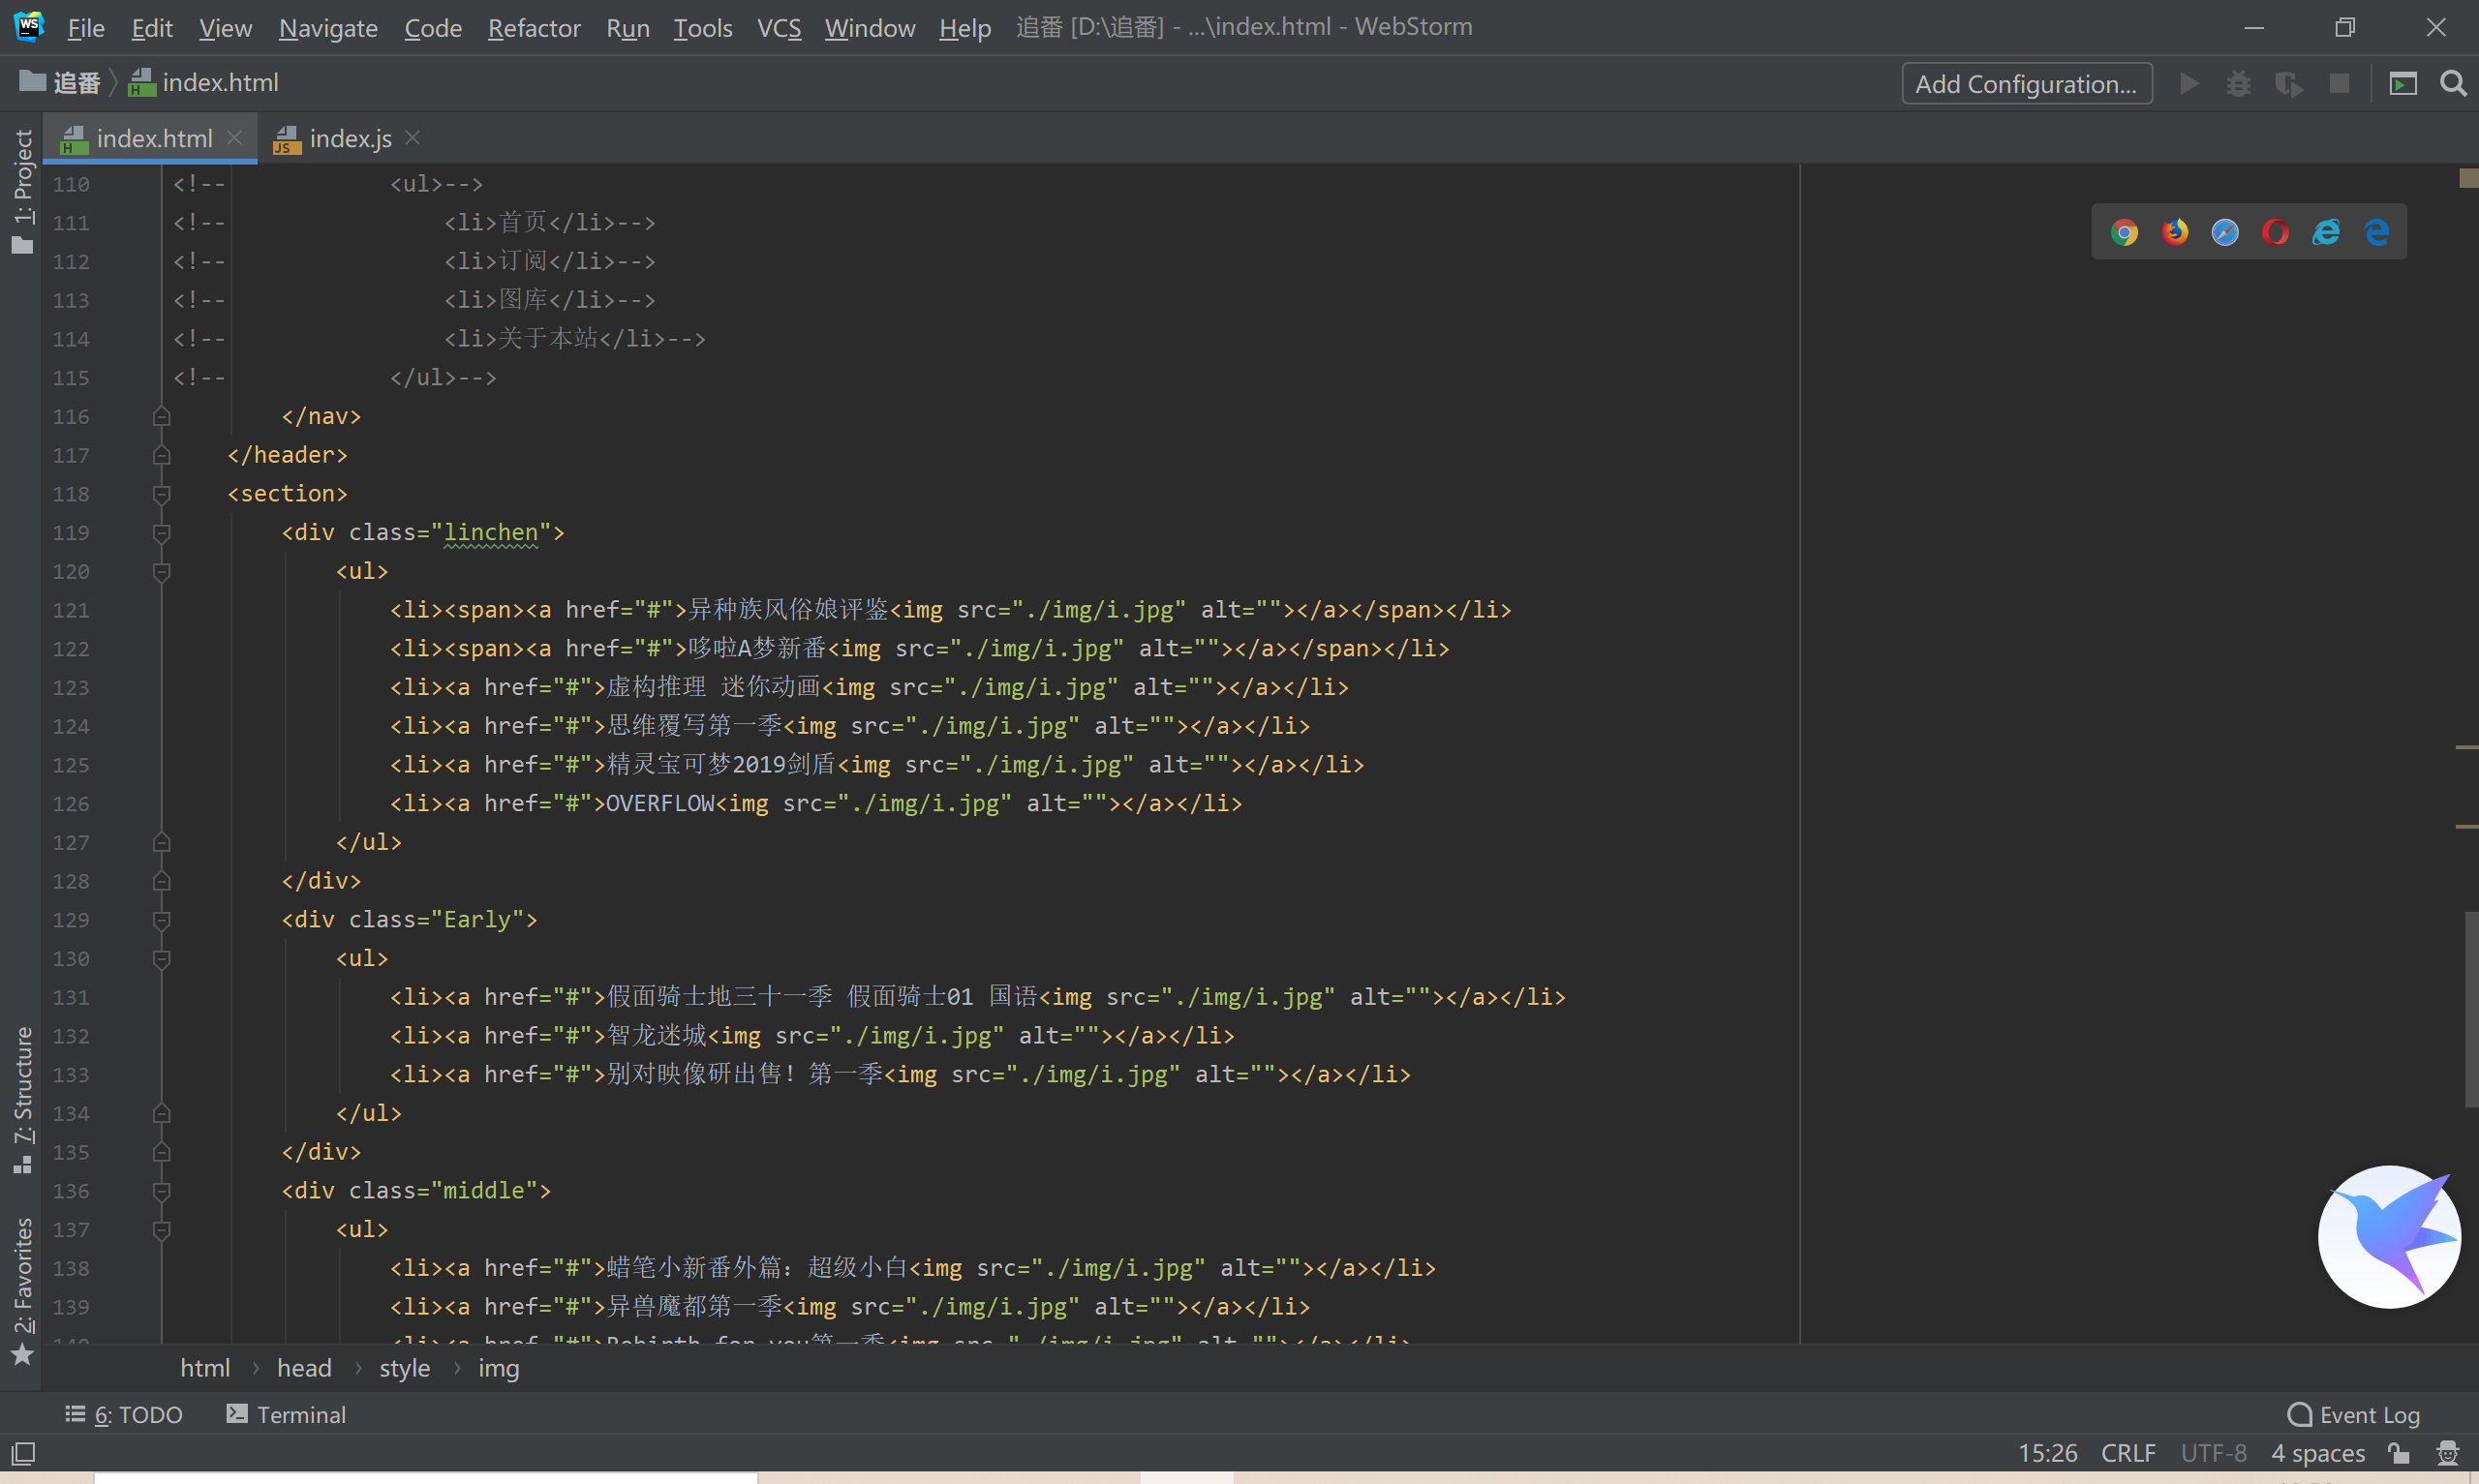Viewport: 2479px width, 1484px height.
Task: Open the VCS menu
Action: [x=779, y=28]
